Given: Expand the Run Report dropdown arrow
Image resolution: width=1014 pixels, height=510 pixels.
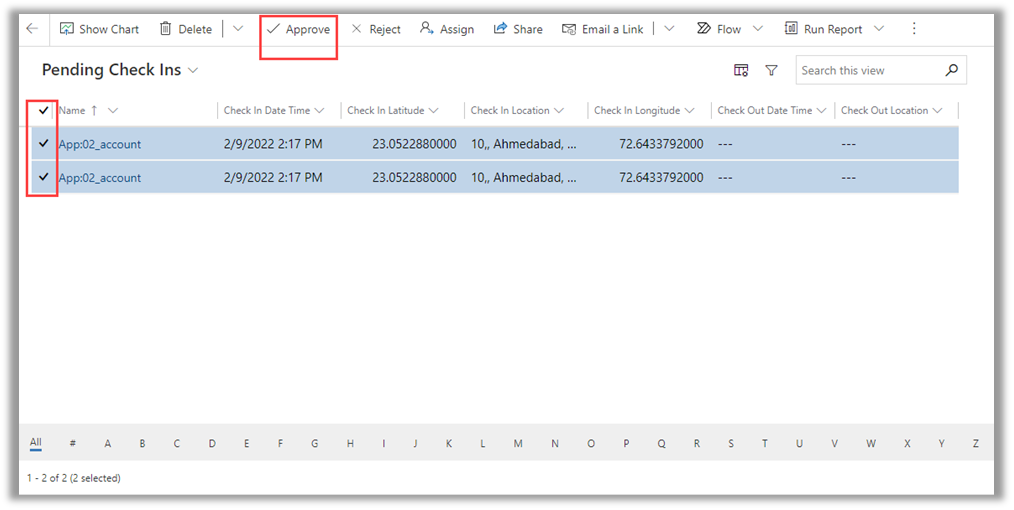Looking at the screenshot, I should click(x=879, y=29).
